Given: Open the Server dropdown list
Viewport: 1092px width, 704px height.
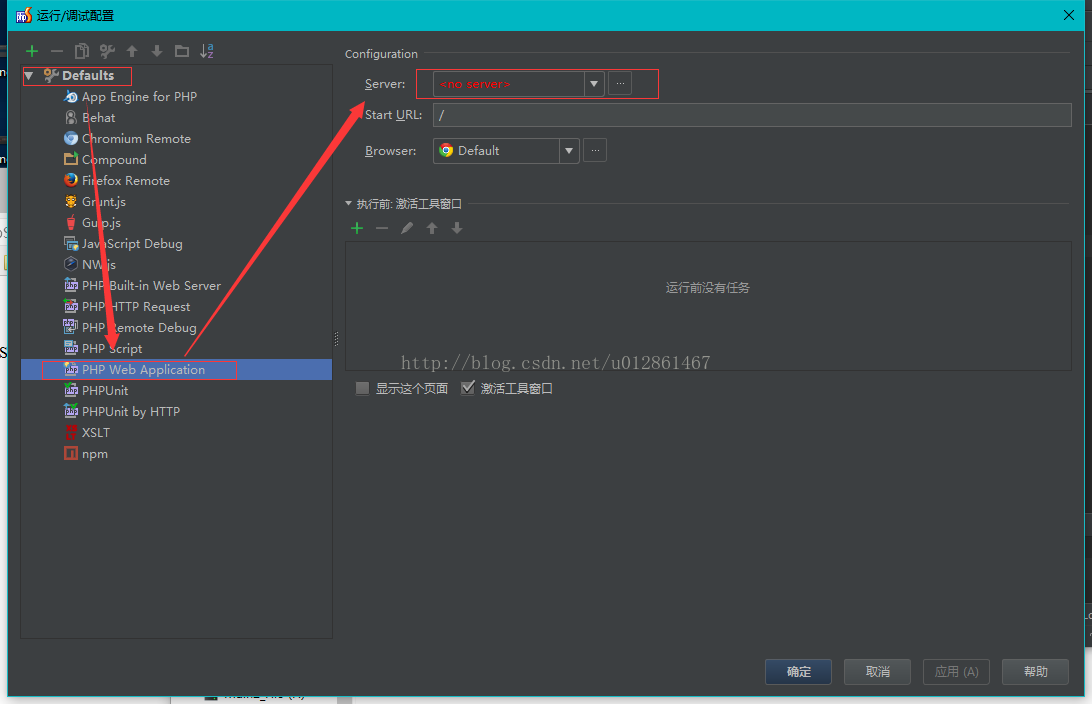Looking at the screenshot, I should tap(594, 84).
